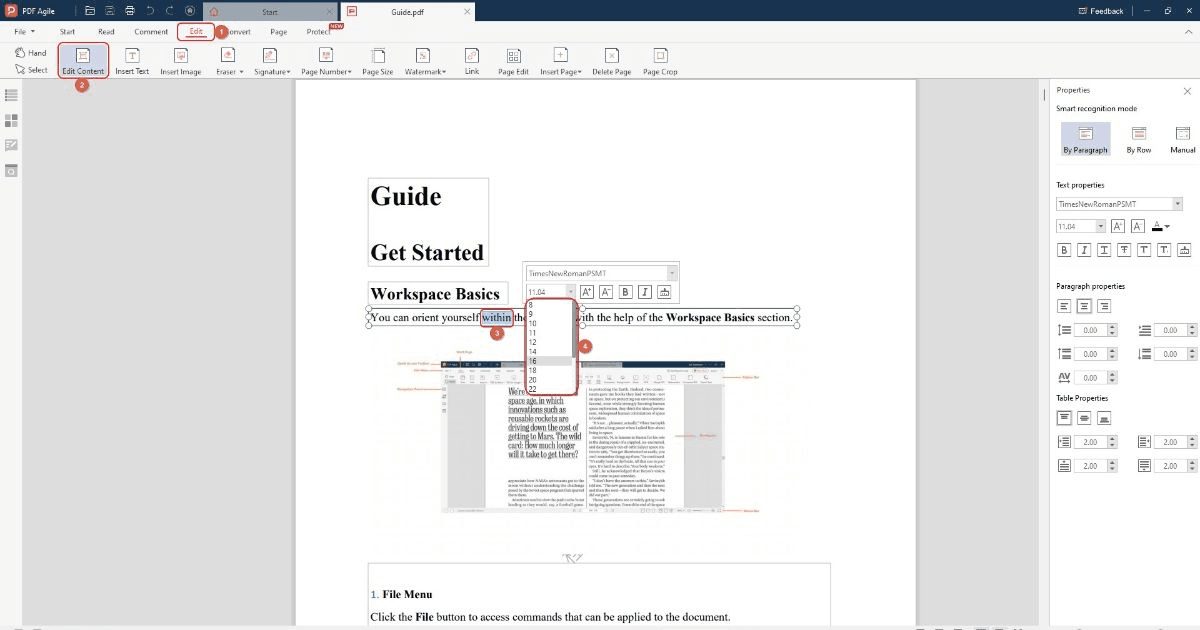Click the embedded screenshot image in the document
The image size is (1200, 630).
click(585, 438)
